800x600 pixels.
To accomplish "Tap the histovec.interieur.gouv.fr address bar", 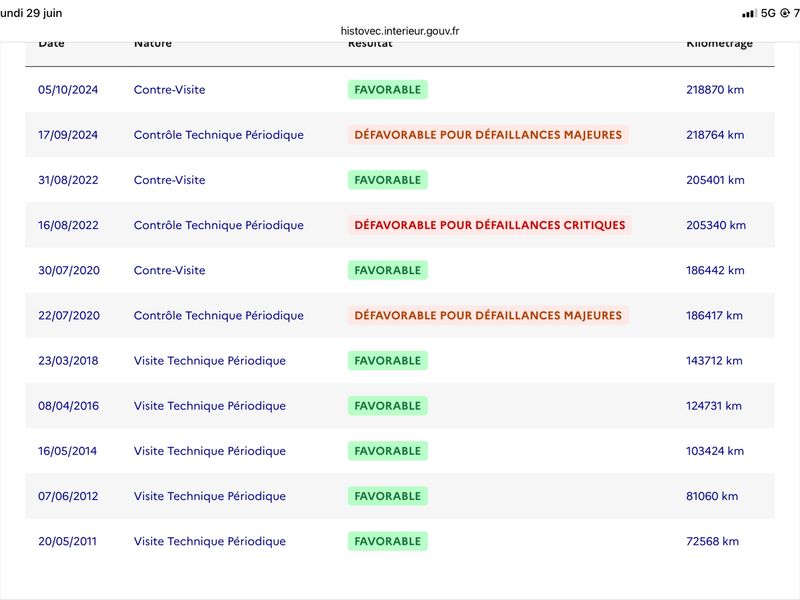I will [399, 31].
